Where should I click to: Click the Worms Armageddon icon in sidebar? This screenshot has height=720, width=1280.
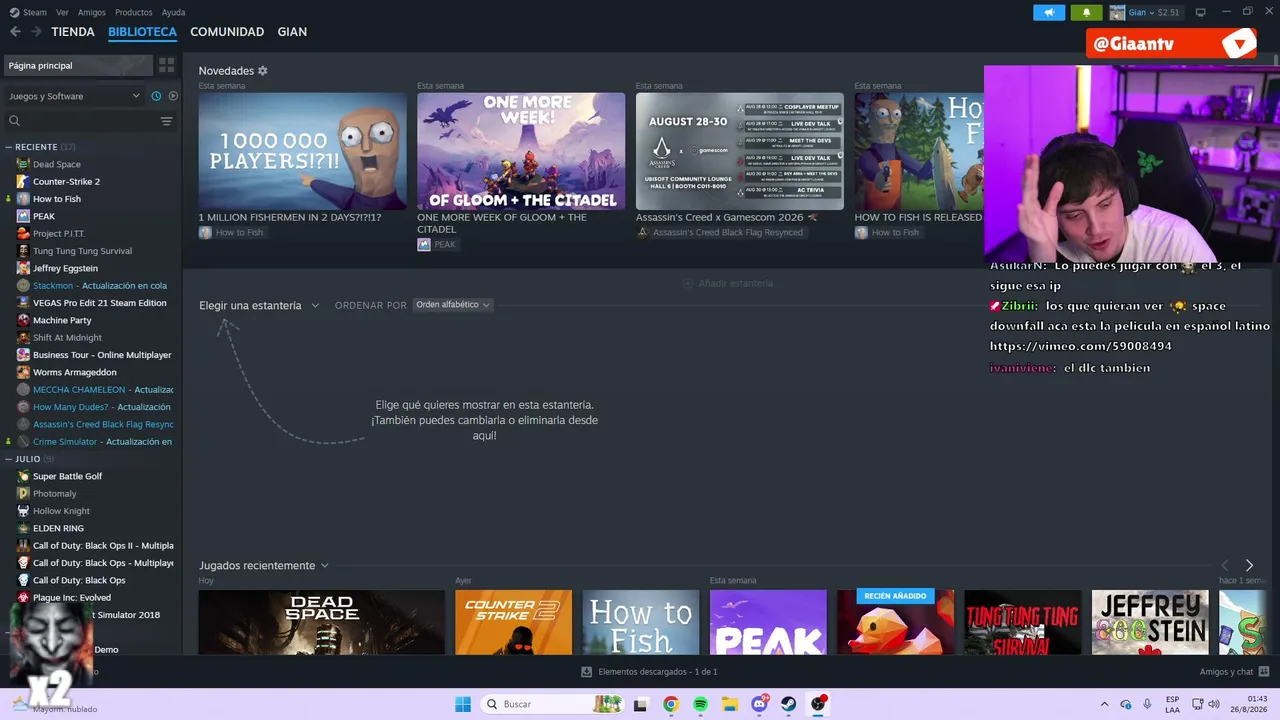23,372
